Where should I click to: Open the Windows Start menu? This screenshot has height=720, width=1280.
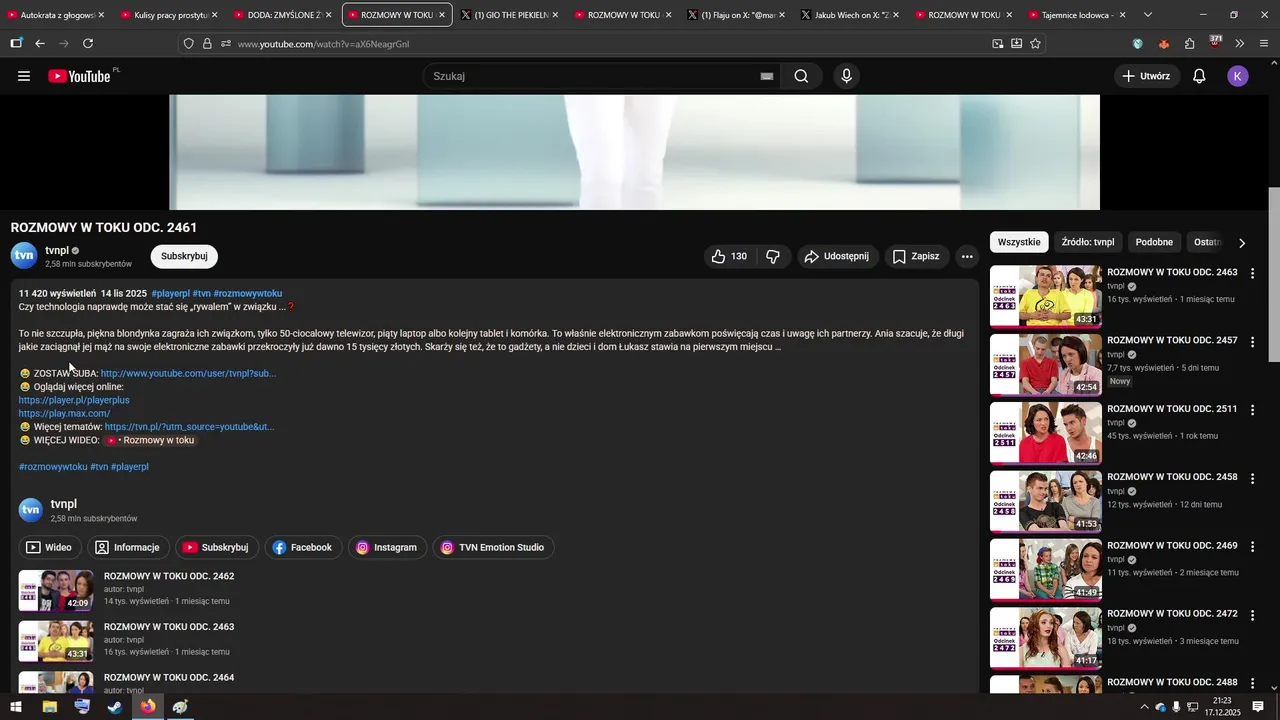click(x=16, y=707)
